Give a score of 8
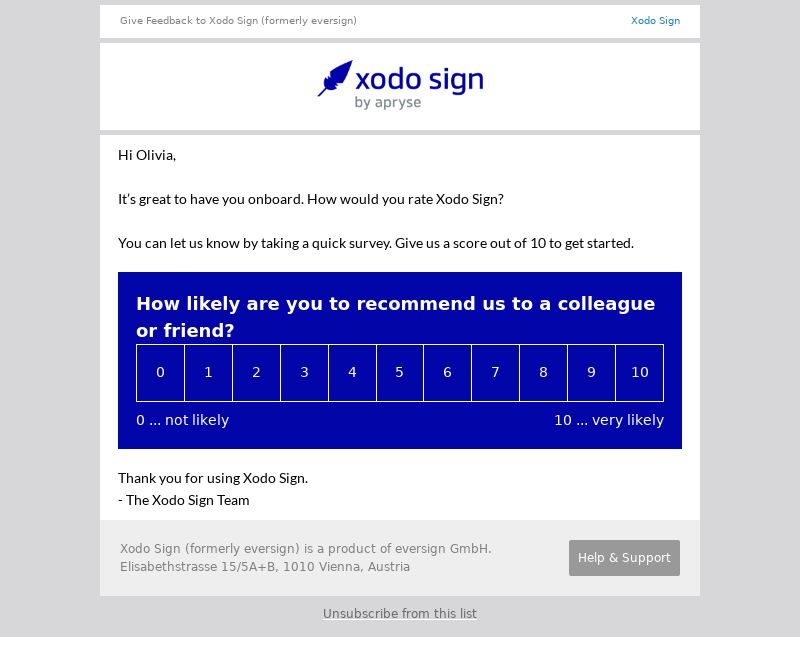The image size is (800, 656). pos(543,373)
